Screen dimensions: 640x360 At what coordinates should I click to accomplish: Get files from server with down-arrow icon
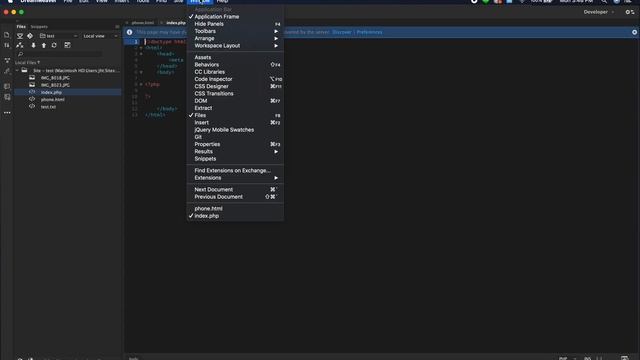tap(33, 45)
